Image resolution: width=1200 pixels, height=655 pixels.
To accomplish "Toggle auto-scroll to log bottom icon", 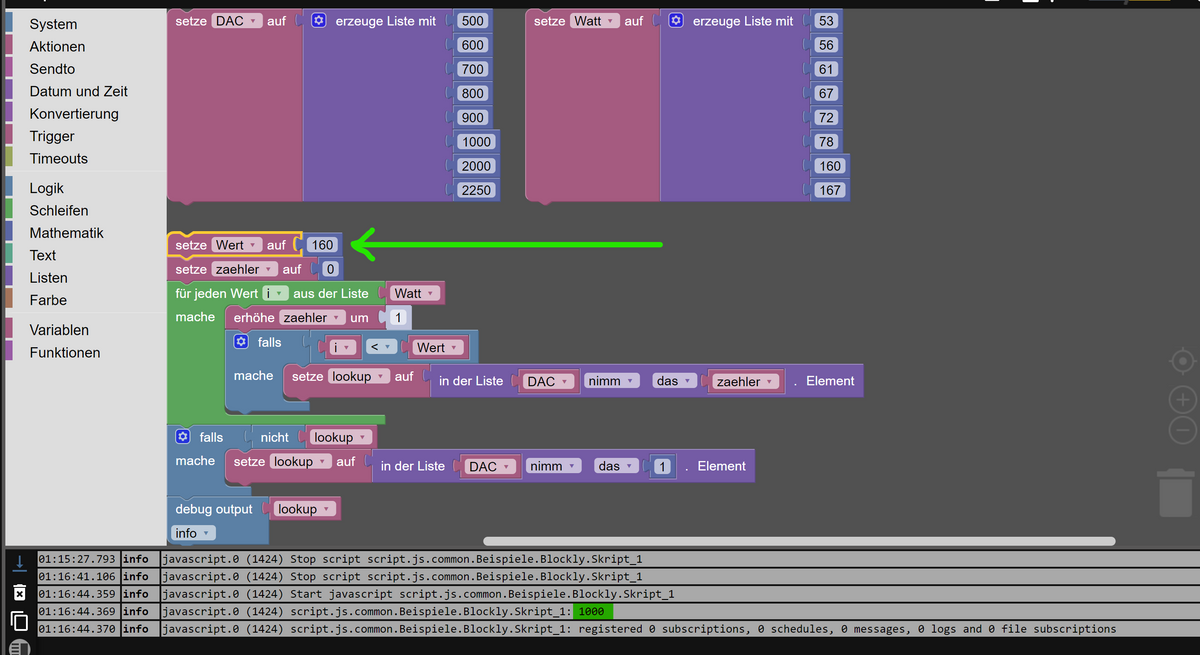I will (x=19, y=563).
